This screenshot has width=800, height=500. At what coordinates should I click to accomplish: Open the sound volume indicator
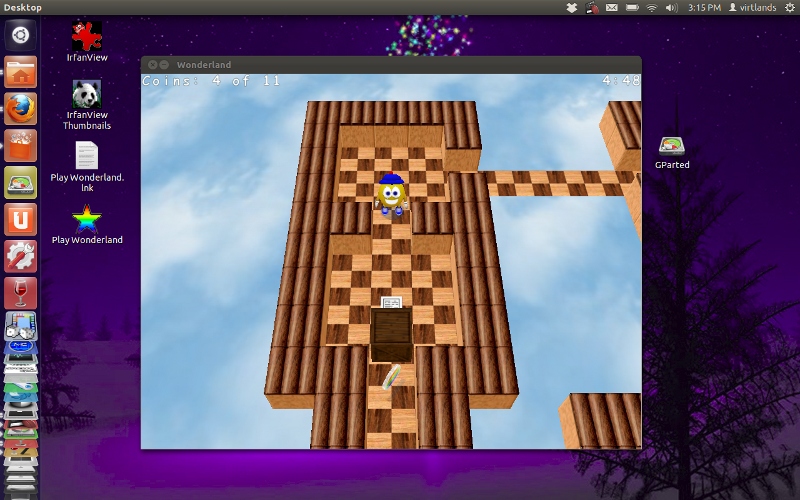(671, 8)
